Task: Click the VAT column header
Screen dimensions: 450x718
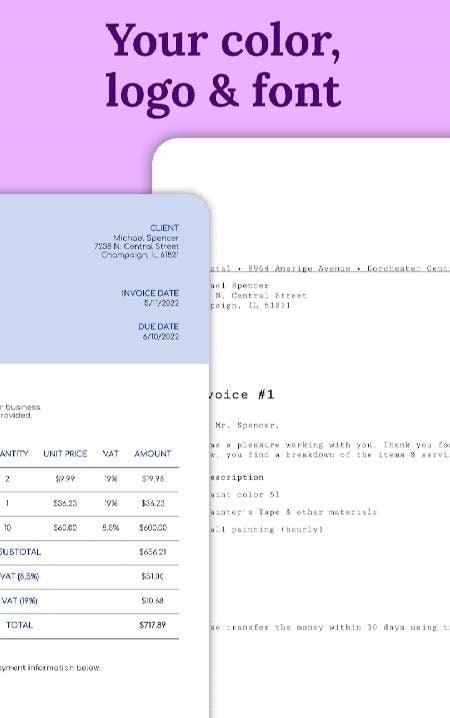Action: 110,453
